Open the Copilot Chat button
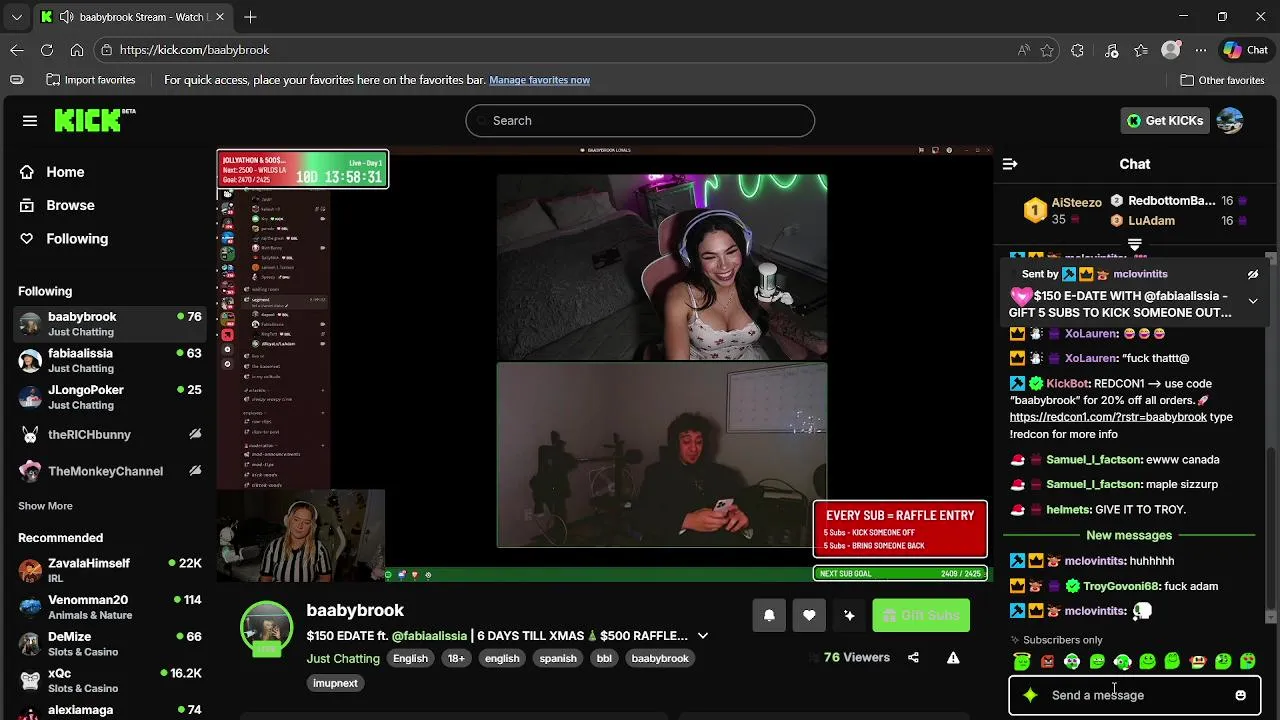 (x=1246, y=50)
